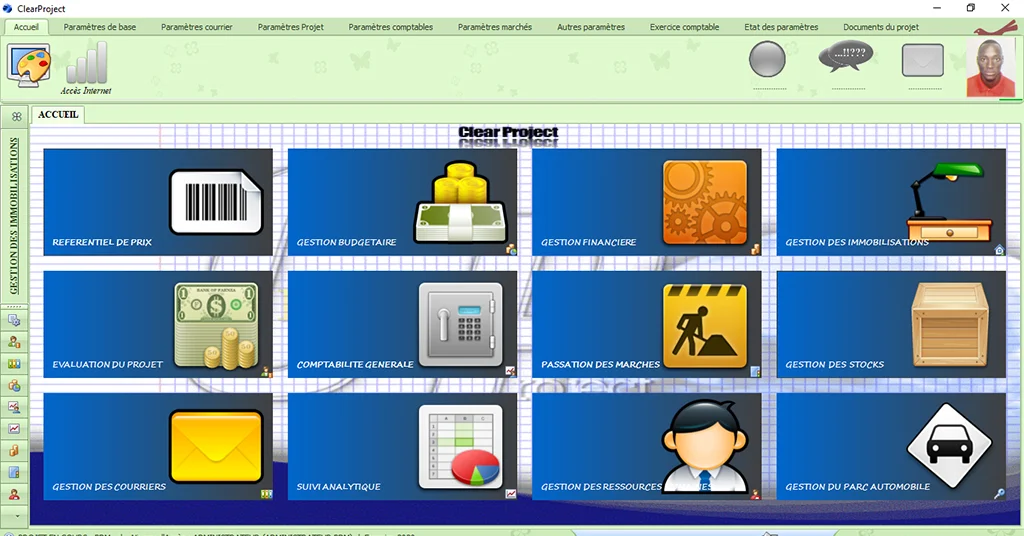Image resolution: width=1024 pixels, height=536 pixels.
Task: Open the Paramètres marchés tab
Action: [495, 27]
